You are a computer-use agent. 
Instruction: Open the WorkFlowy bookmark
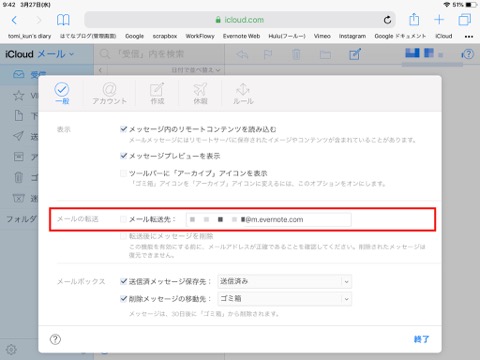pyautogui.click(x=200, y=36)
